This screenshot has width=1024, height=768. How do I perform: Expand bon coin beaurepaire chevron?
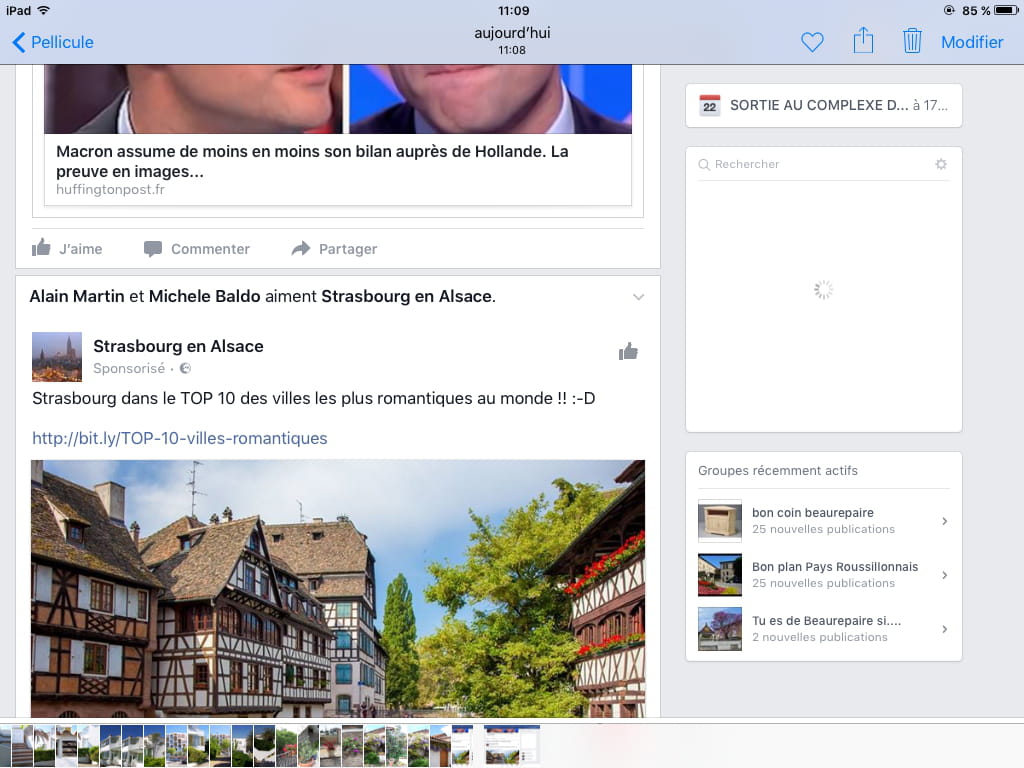click(944, 521)
